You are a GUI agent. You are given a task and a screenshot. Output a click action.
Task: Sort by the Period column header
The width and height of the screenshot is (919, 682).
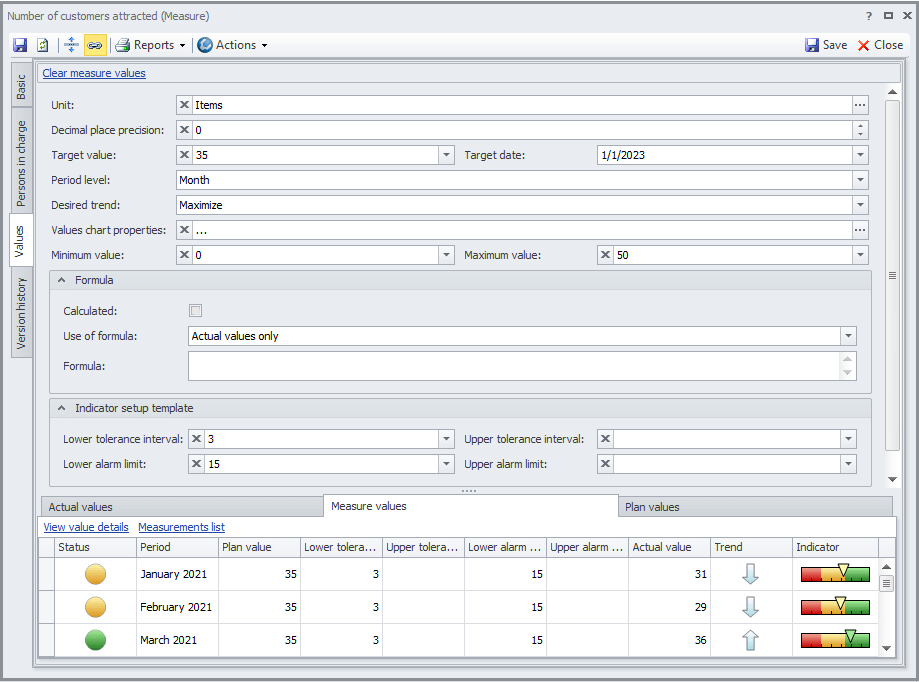[177, 547]
